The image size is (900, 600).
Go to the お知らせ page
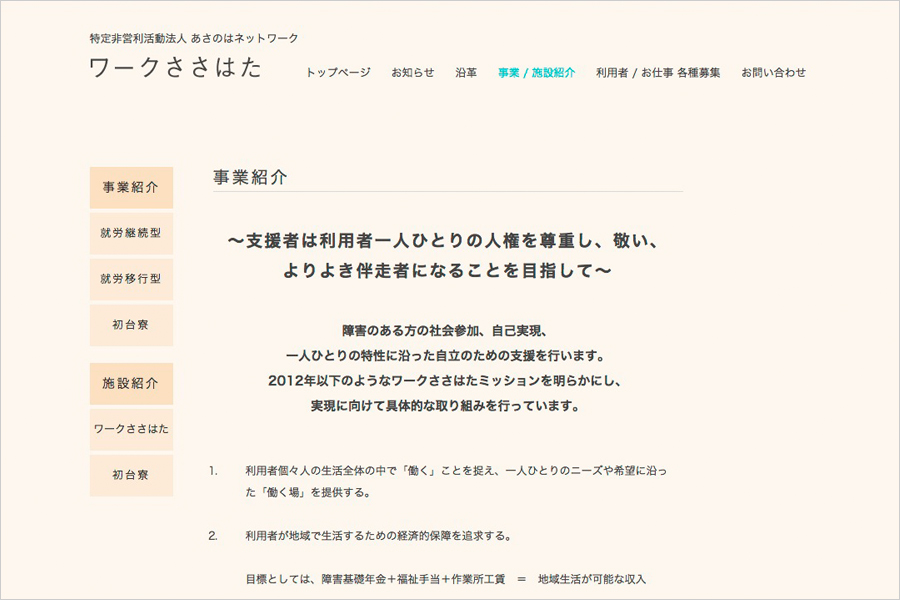(413, 73)
